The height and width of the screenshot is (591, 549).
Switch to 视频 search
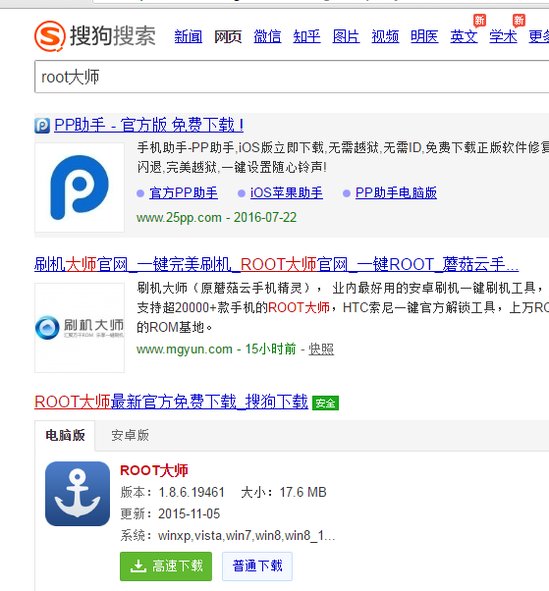385,37
